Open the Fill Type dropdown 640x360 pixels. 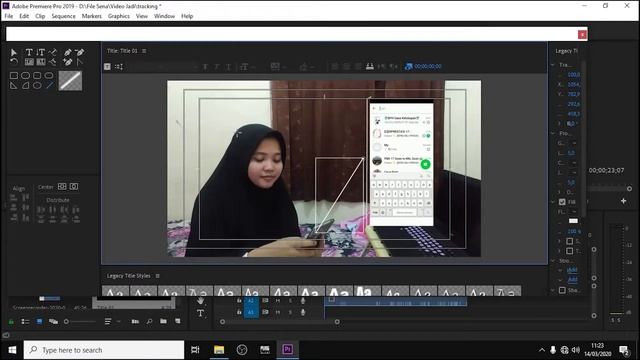573,212
